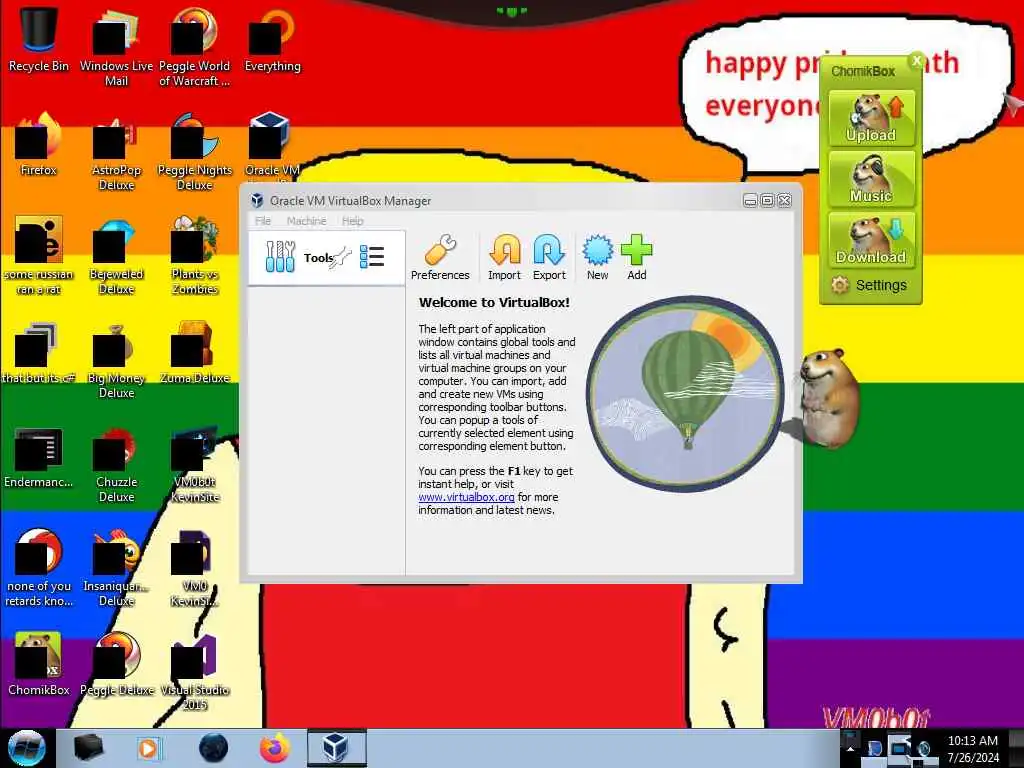1024x768 pixels.
Task: Open Preferences in VirtualBox toolbar
Action: (x=440, y=257)
